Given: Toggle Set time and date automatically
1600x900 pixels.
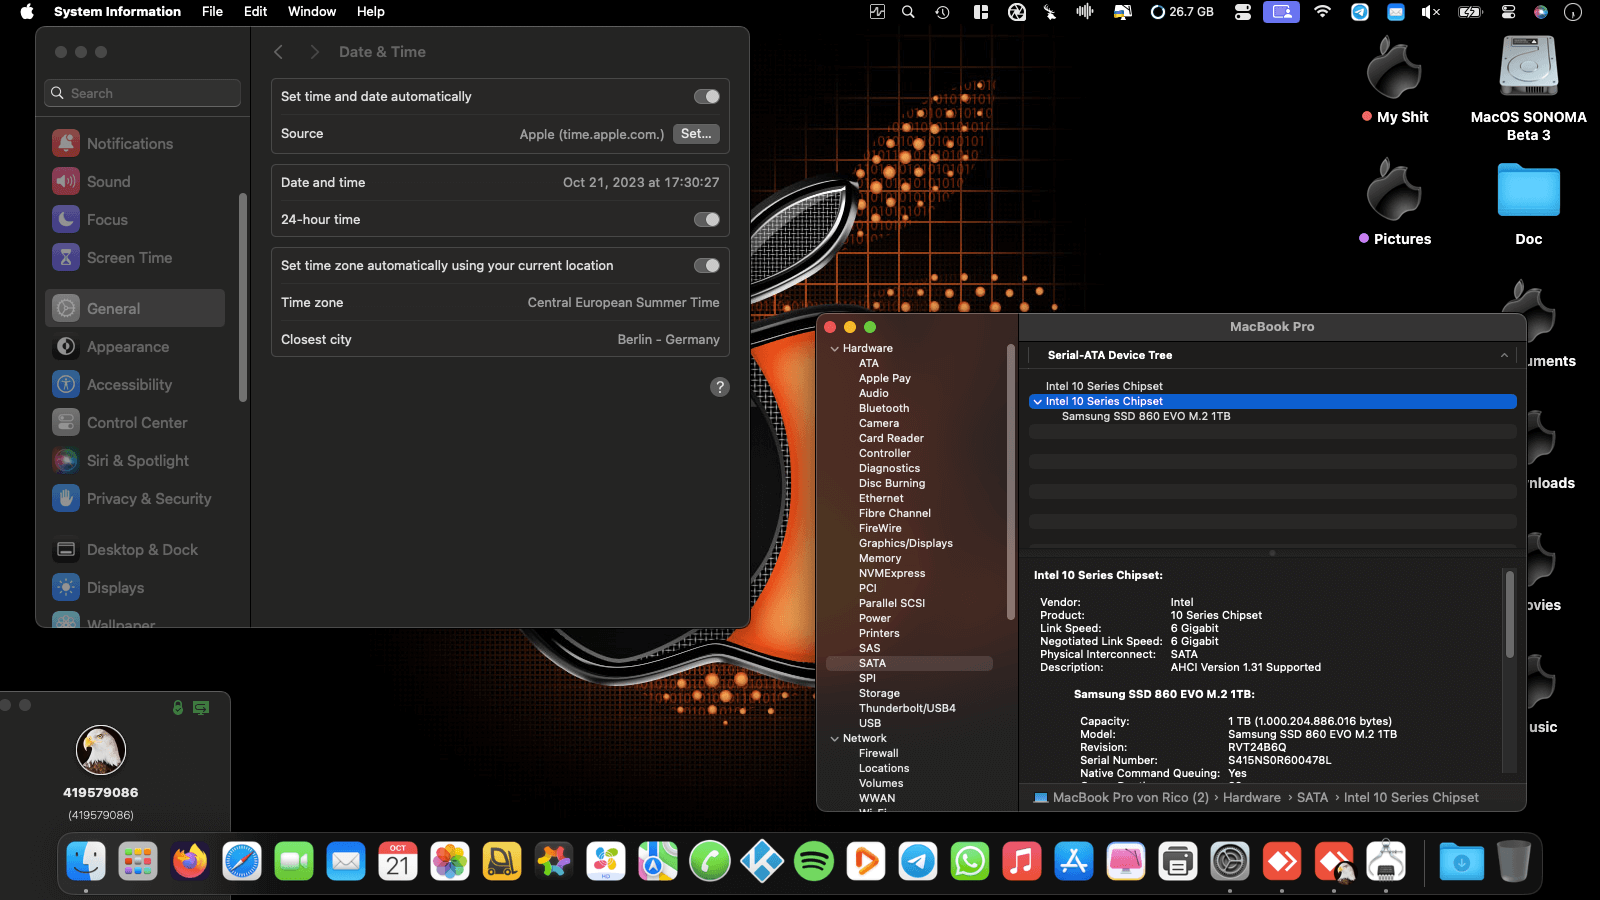Looking at the screenshot, I should click(x=707, y=97).
